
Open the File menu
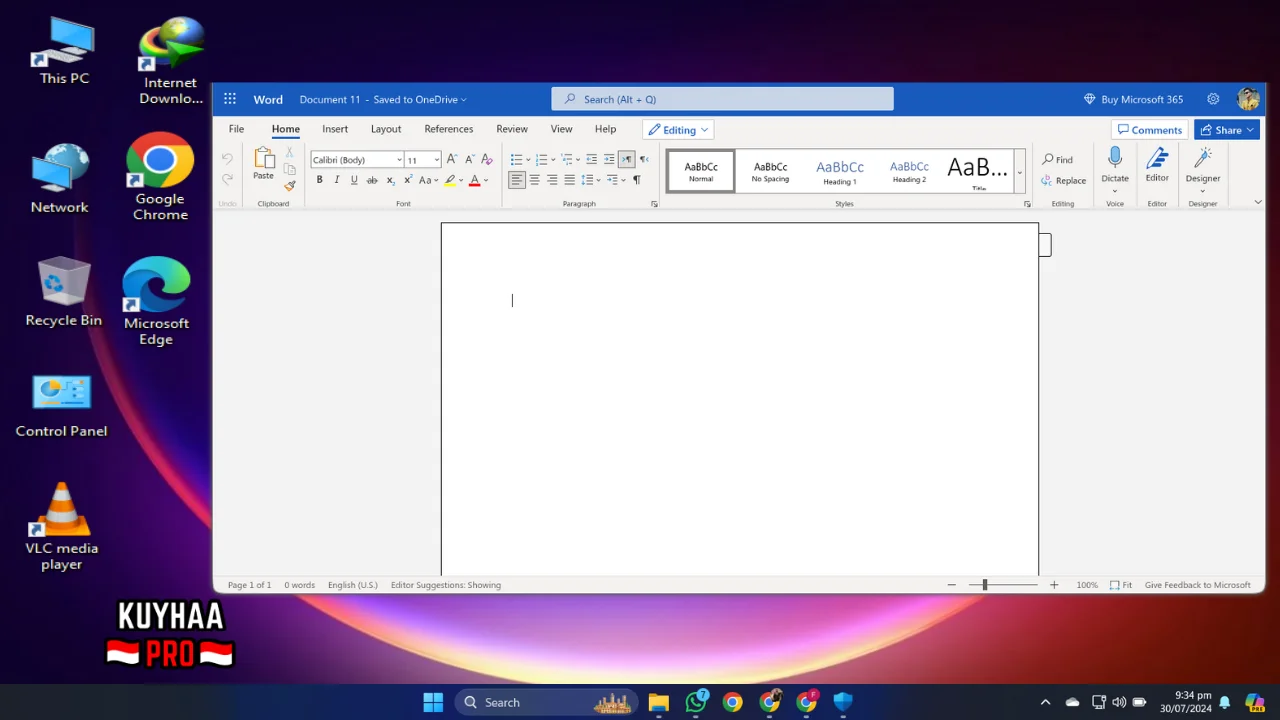tap(236, 129)
